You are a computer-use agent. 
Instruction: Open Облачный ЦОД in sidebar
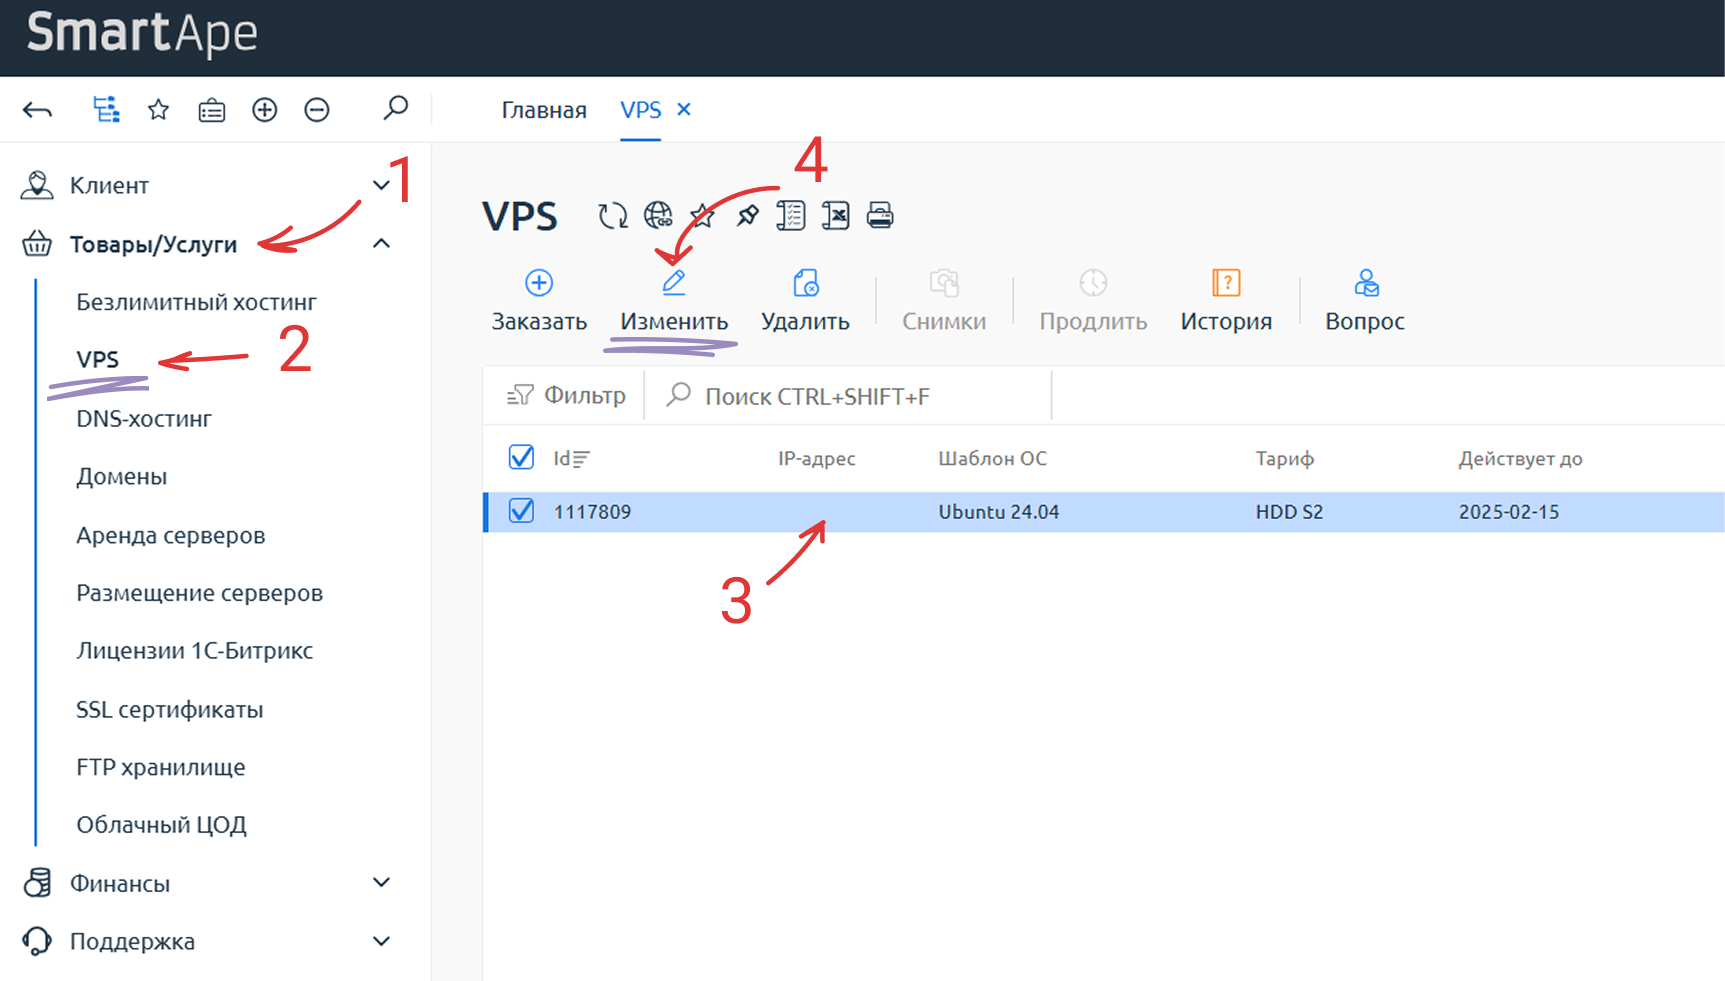pos(161,825)
